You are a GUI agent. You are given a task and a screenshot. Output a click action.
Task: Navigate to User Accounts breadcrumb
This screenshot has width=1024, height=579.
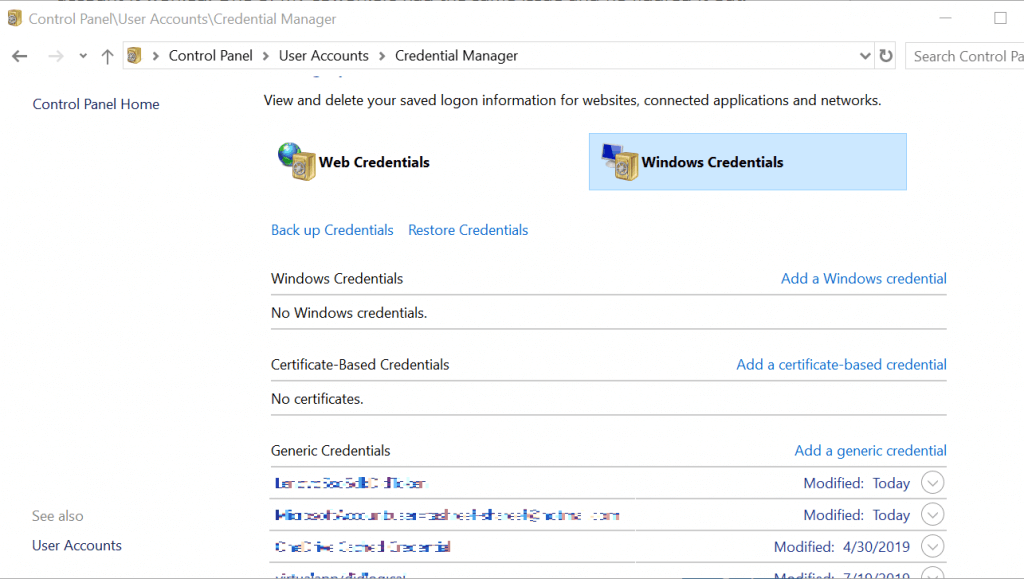coord(323,55)
